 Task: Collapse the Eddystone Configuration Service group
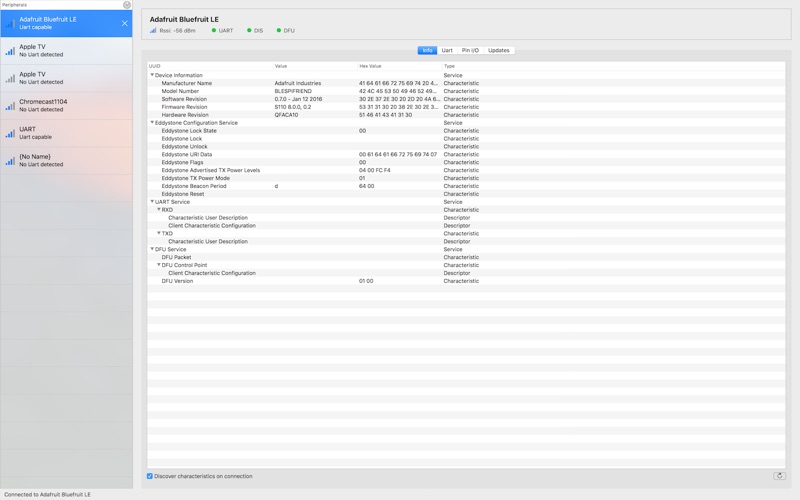152,123
